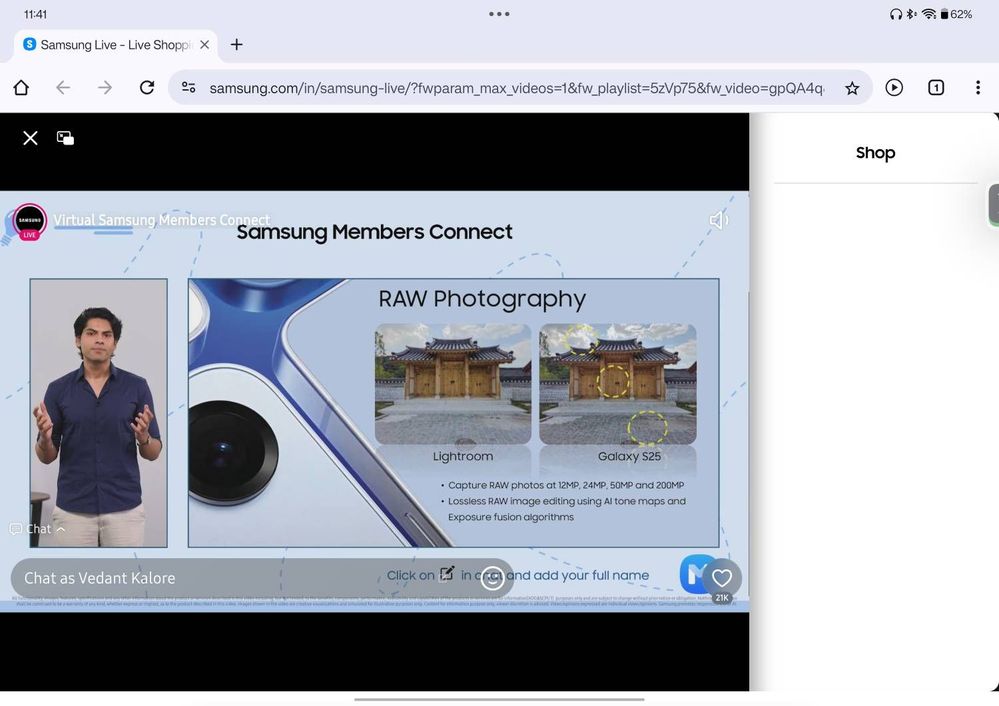999x706 pixels.
Task: Tap the presenter video thumbnail
Action: pyautogui.click(x=99, y=413)
